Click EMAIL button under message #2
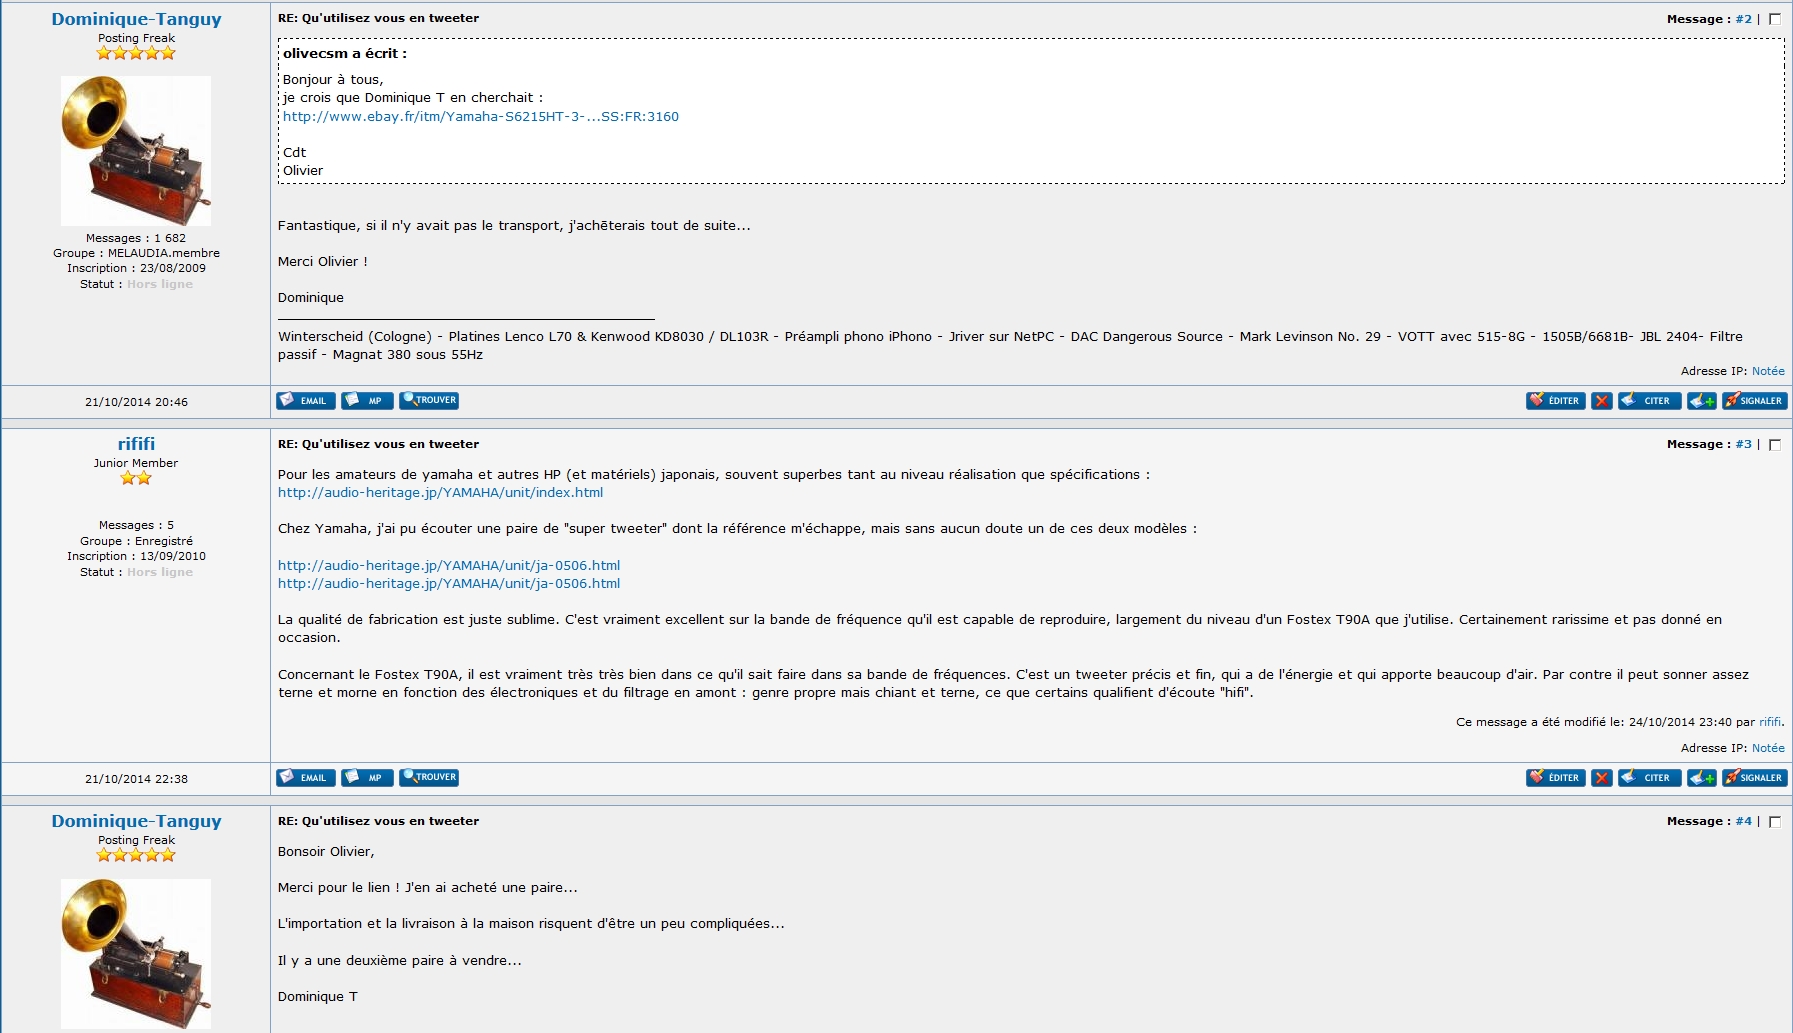1793x1033 pixels. 305,401
